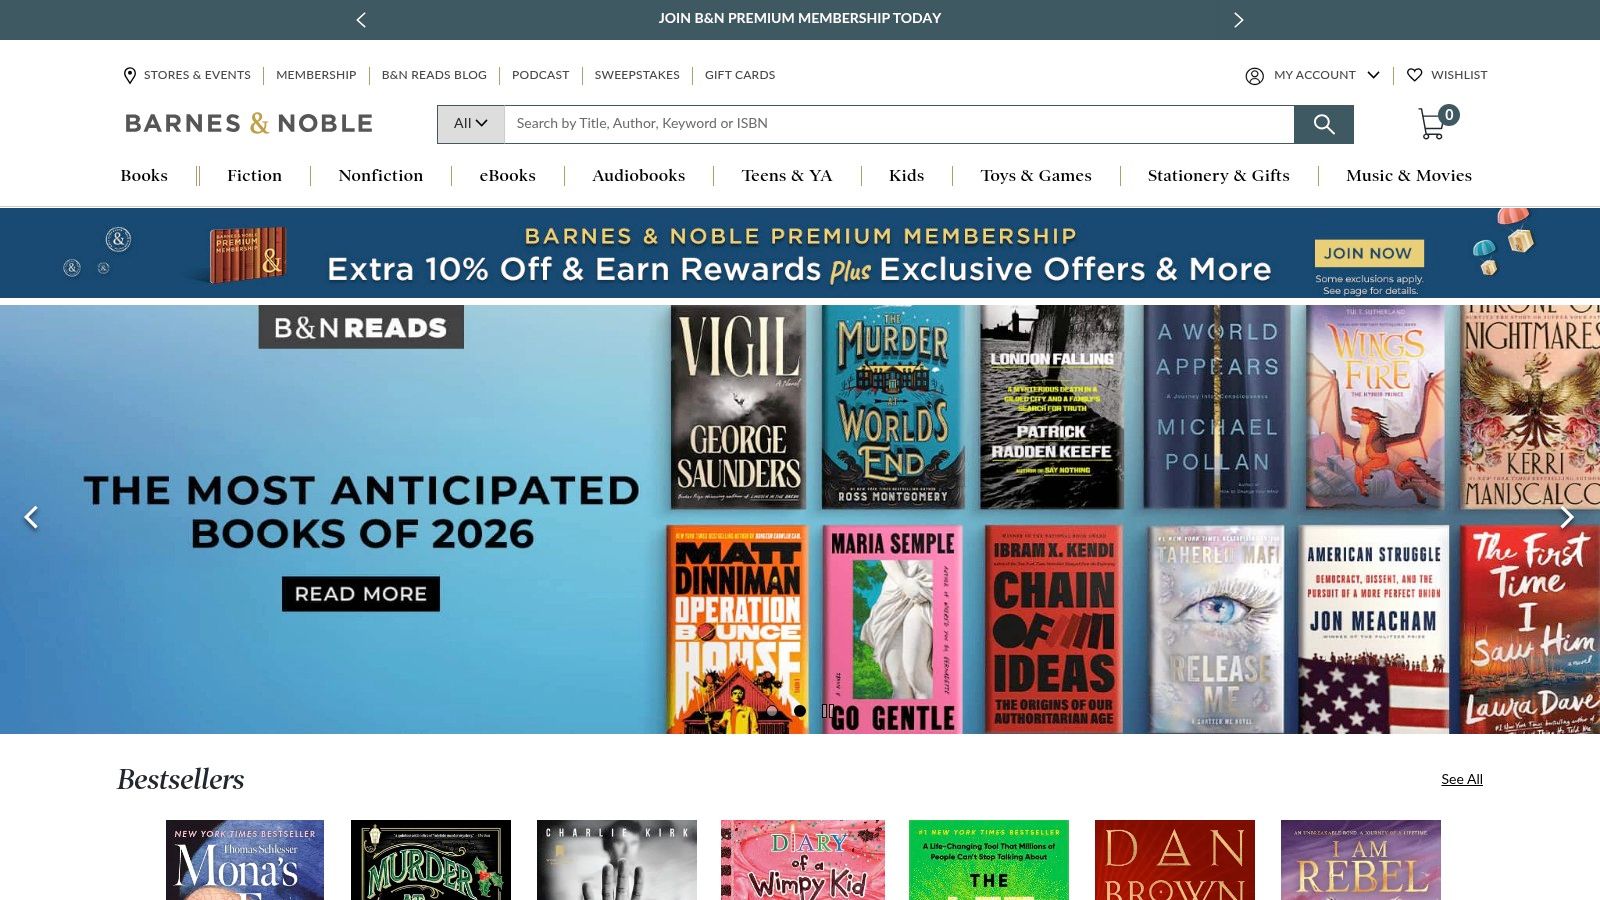Open the Charlie Kirk bestseller thumbnail
Image resolution: width=1600 pixels, height=900 pixels.
point(617,860)
